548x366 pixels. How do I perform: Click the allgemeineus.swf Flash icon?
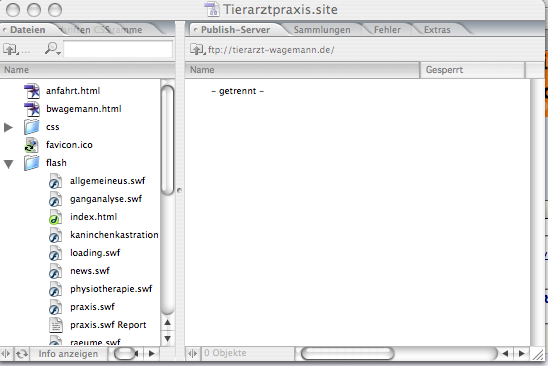[55, 181]
